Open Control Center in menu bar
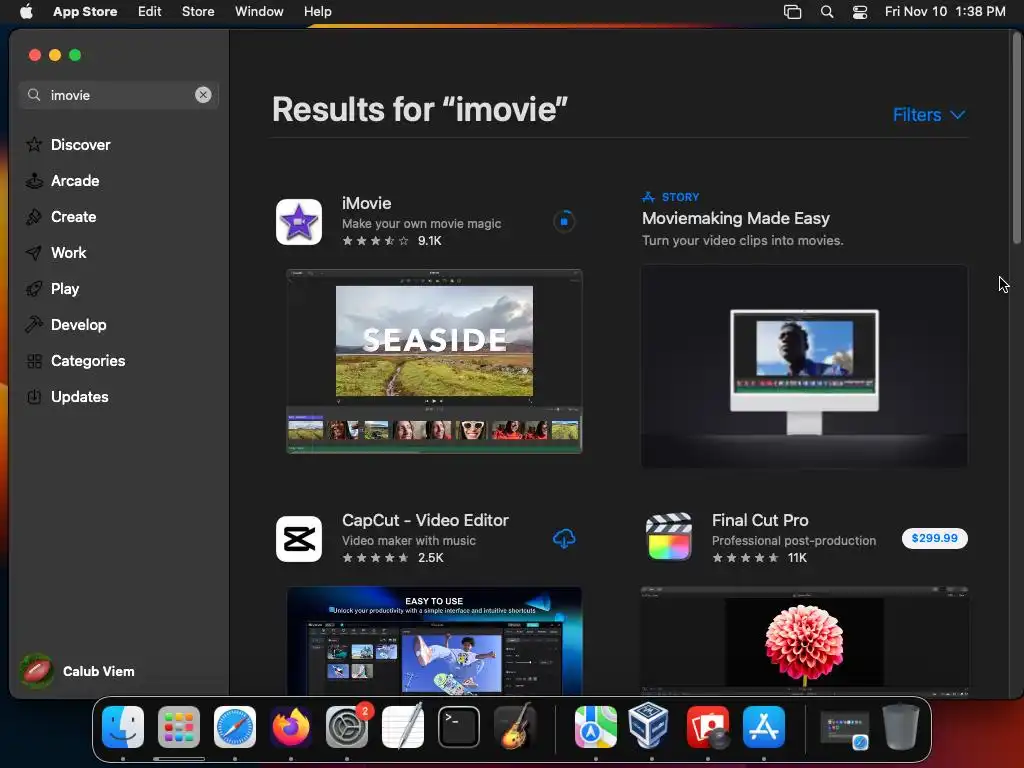The height and width of the screenshot is (768, 1024). click(860, 12)
